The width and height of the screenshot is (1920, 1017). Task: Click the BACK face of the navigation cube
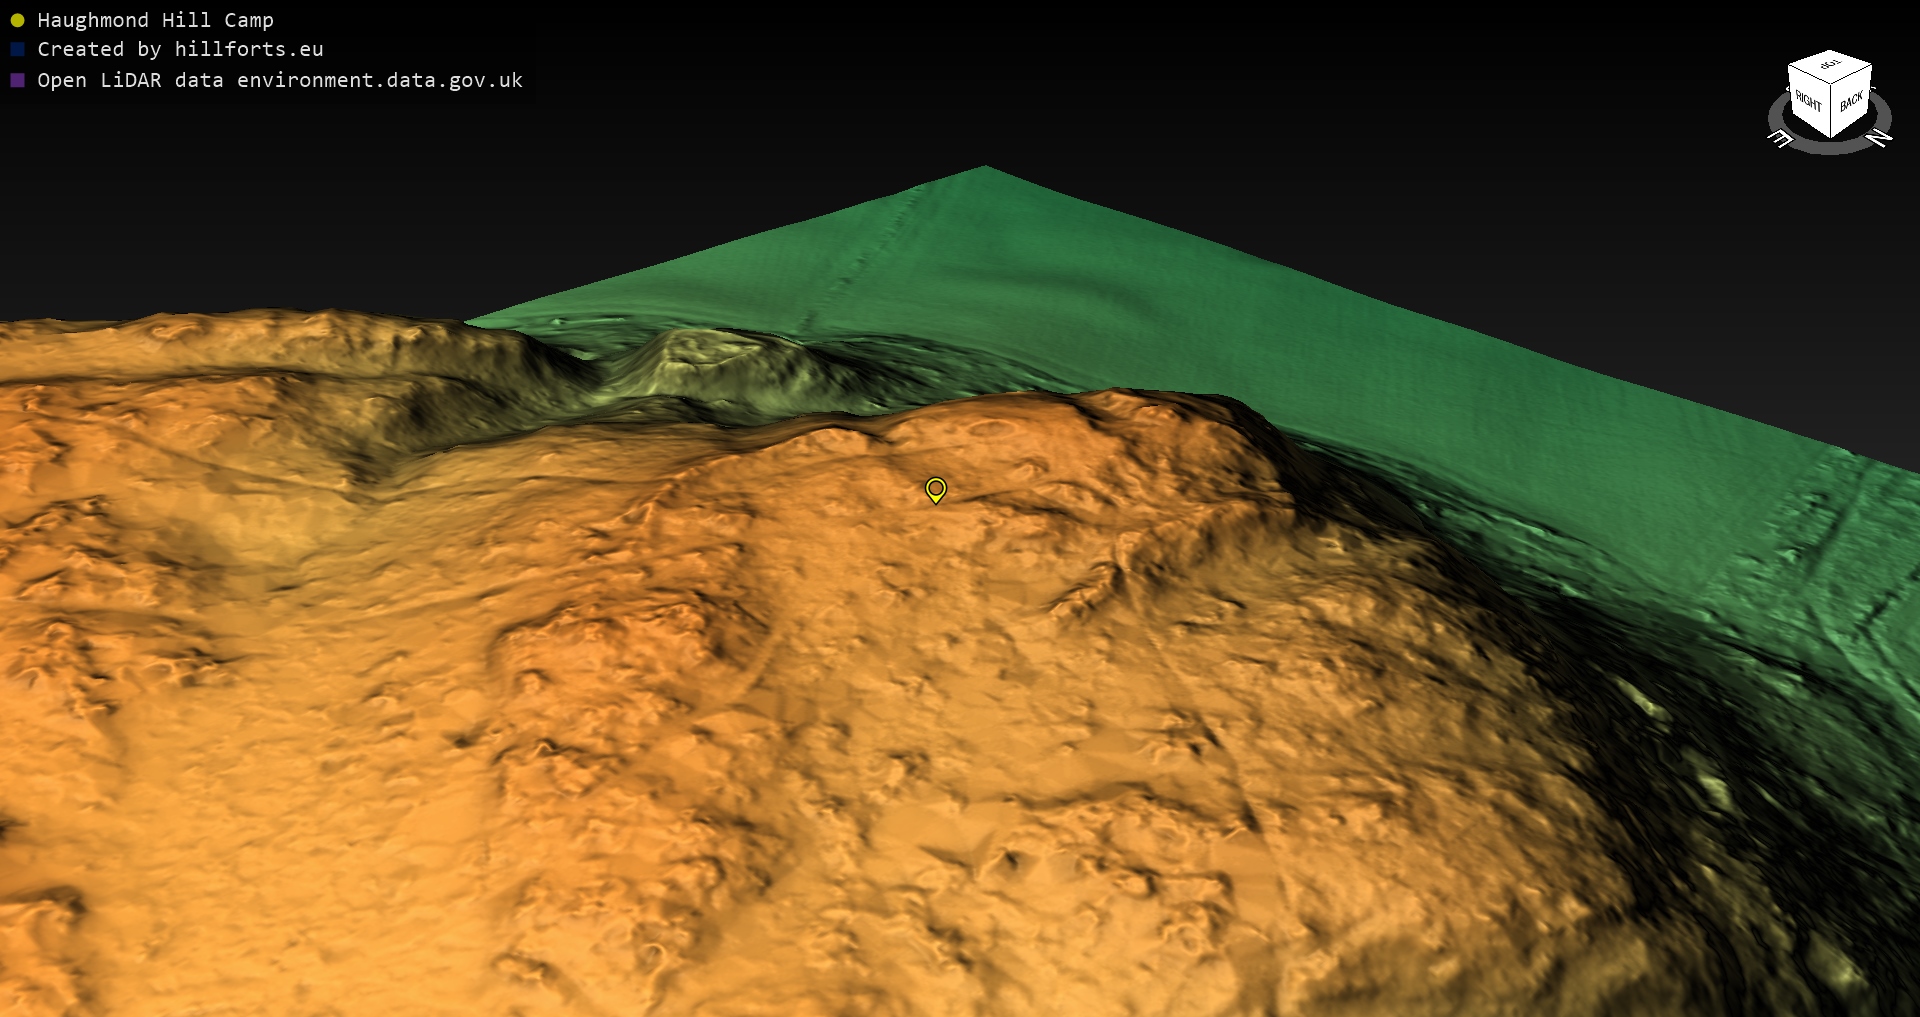(1851, 102)
